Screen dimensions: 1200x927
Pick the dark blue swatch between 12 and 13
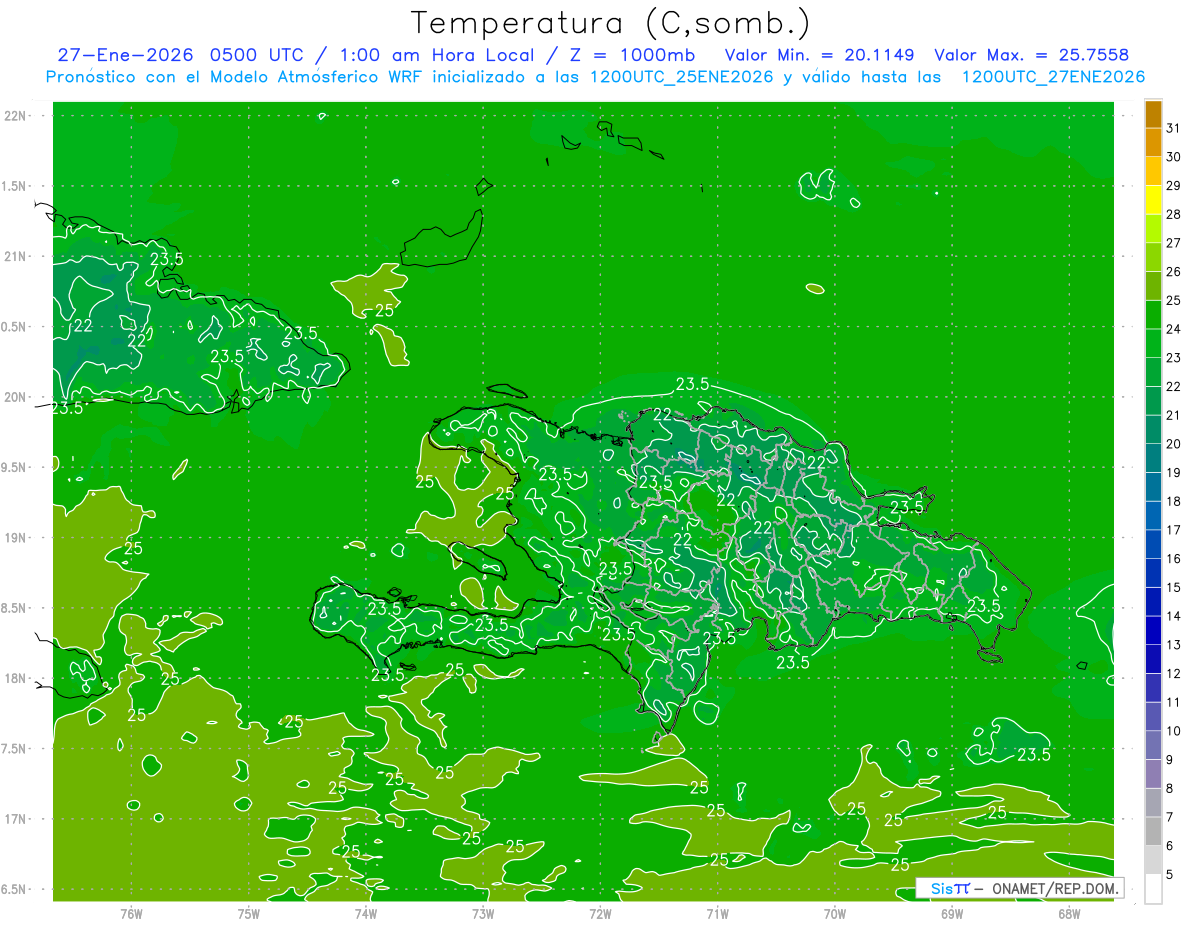[x=1153, y=659]
